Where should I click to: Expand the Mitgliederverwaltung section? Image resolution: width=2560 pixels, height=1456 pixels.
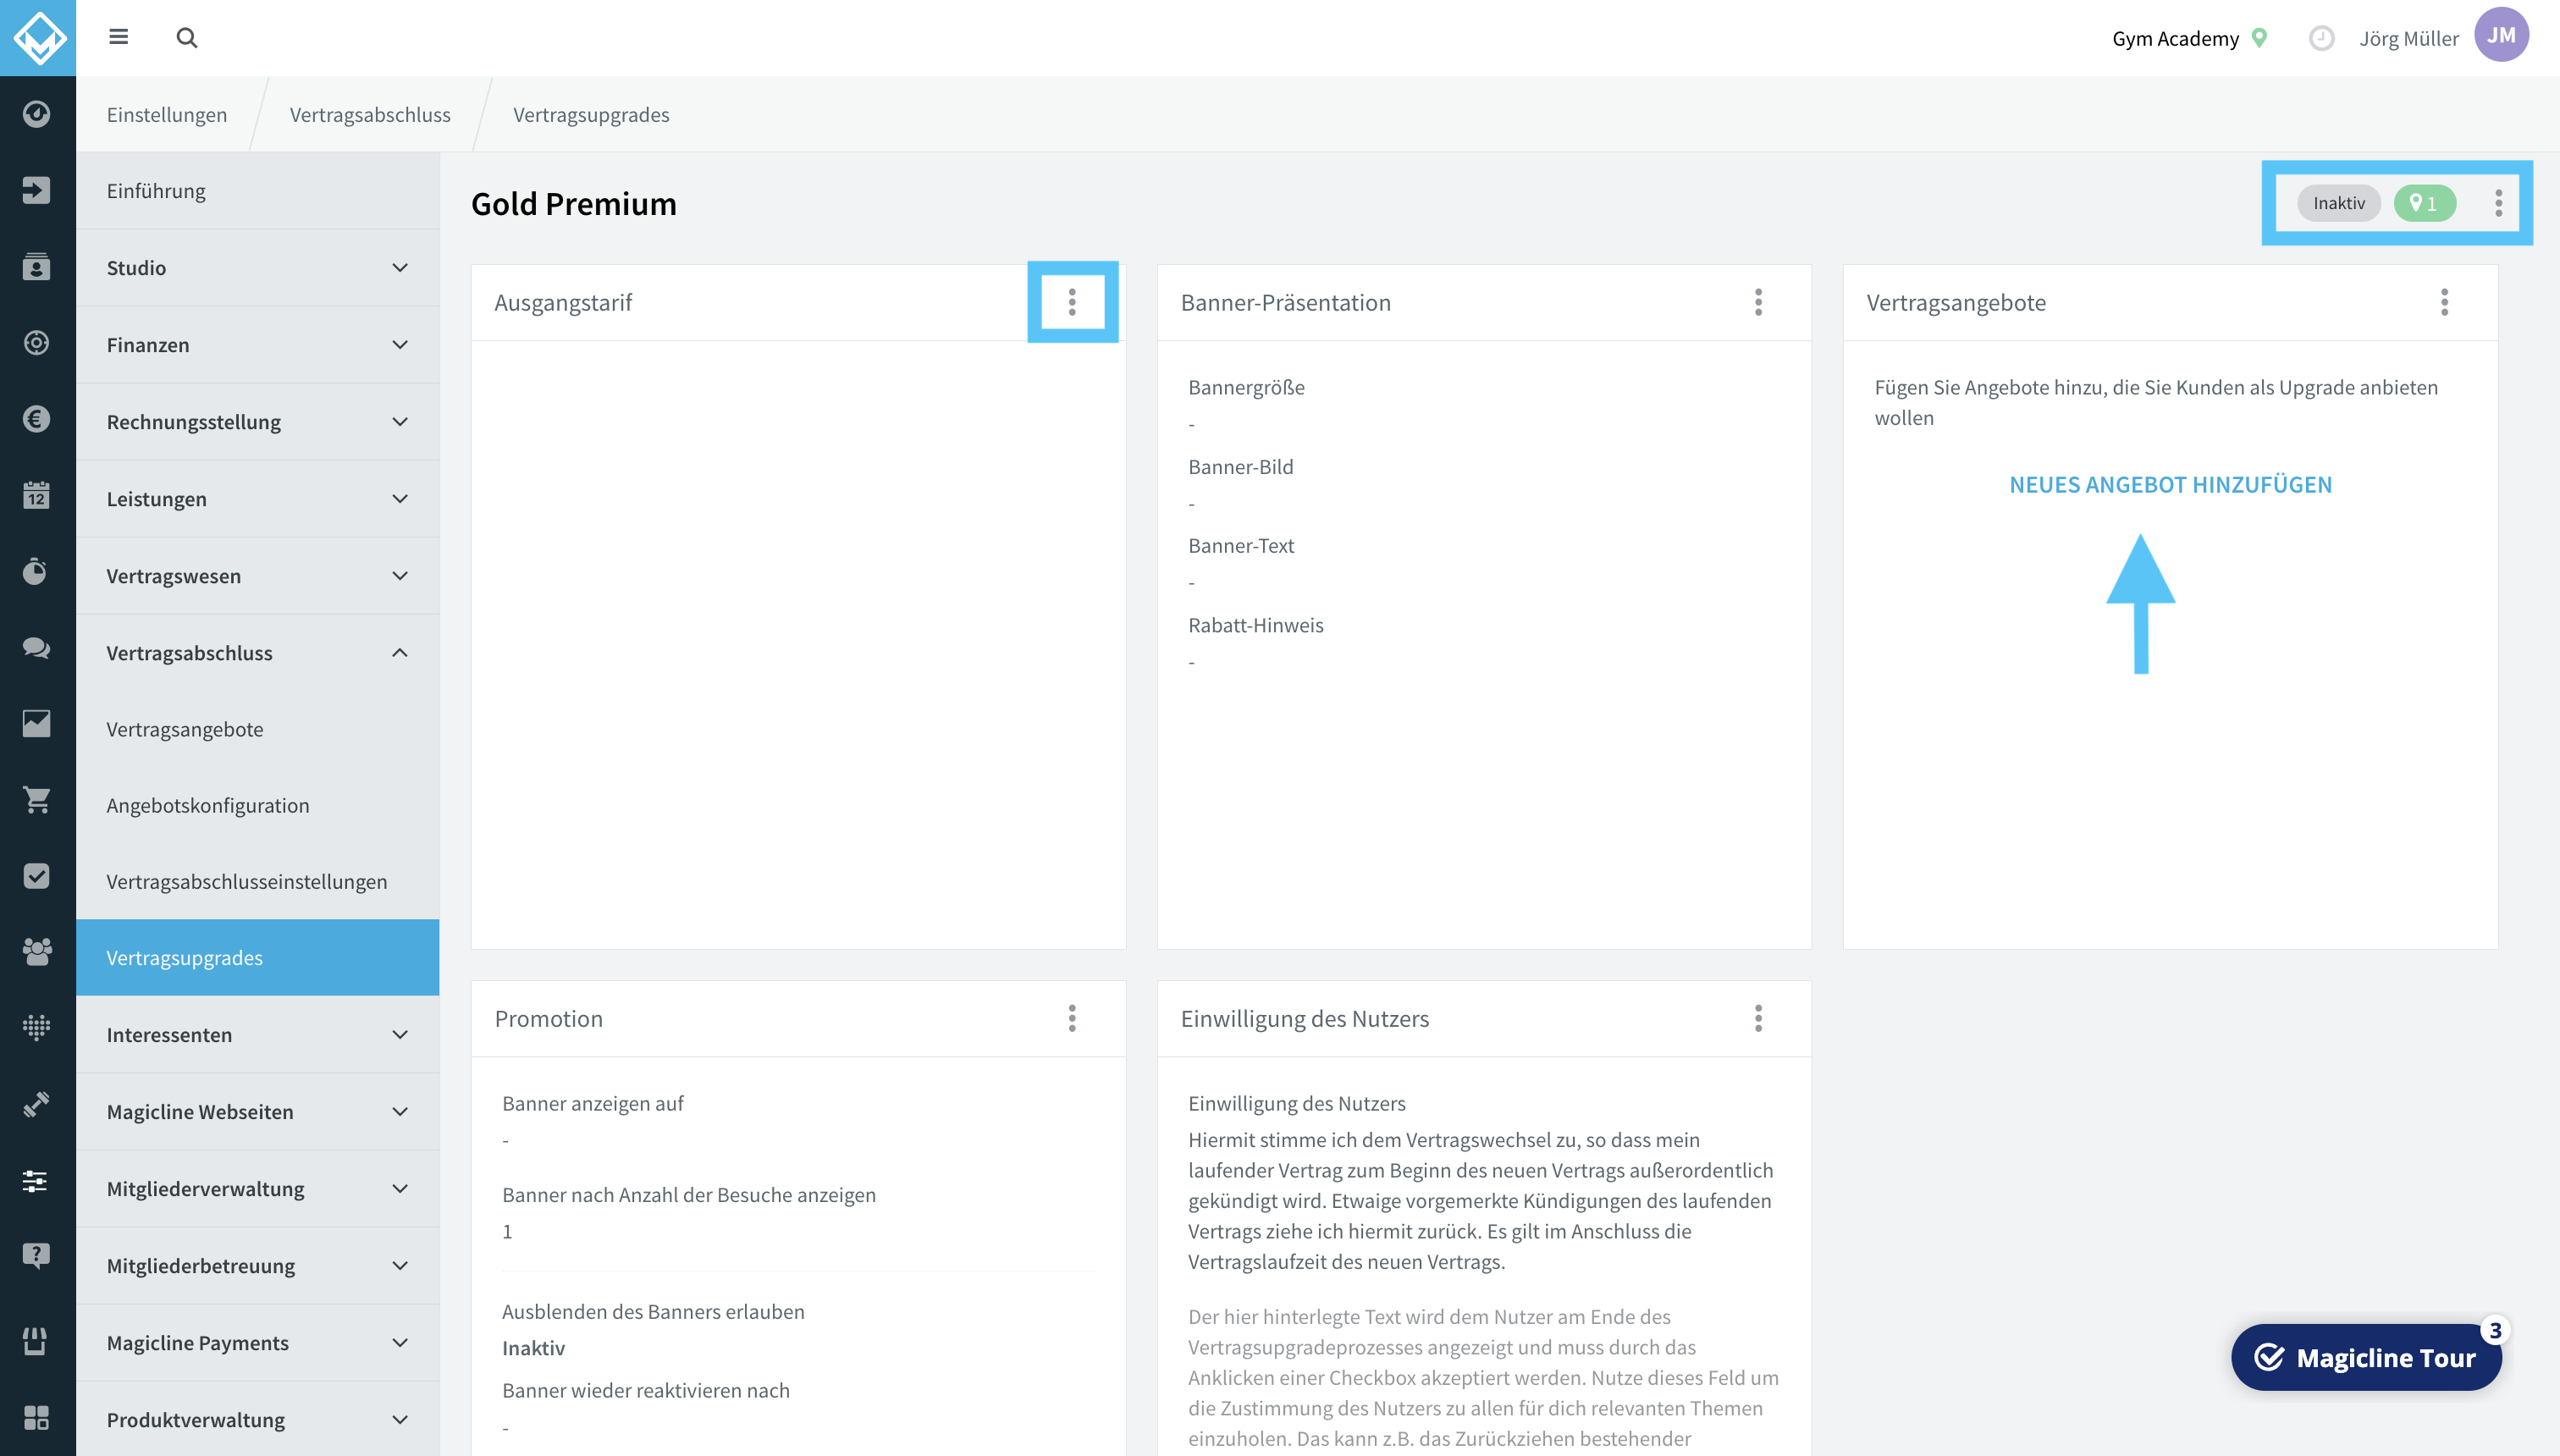click(x=258, y=1188)
